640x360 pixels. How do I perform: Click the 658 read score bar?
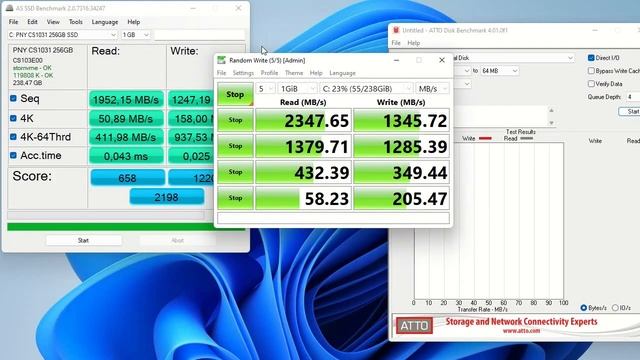pyautogui.click(x=127, y=178)
